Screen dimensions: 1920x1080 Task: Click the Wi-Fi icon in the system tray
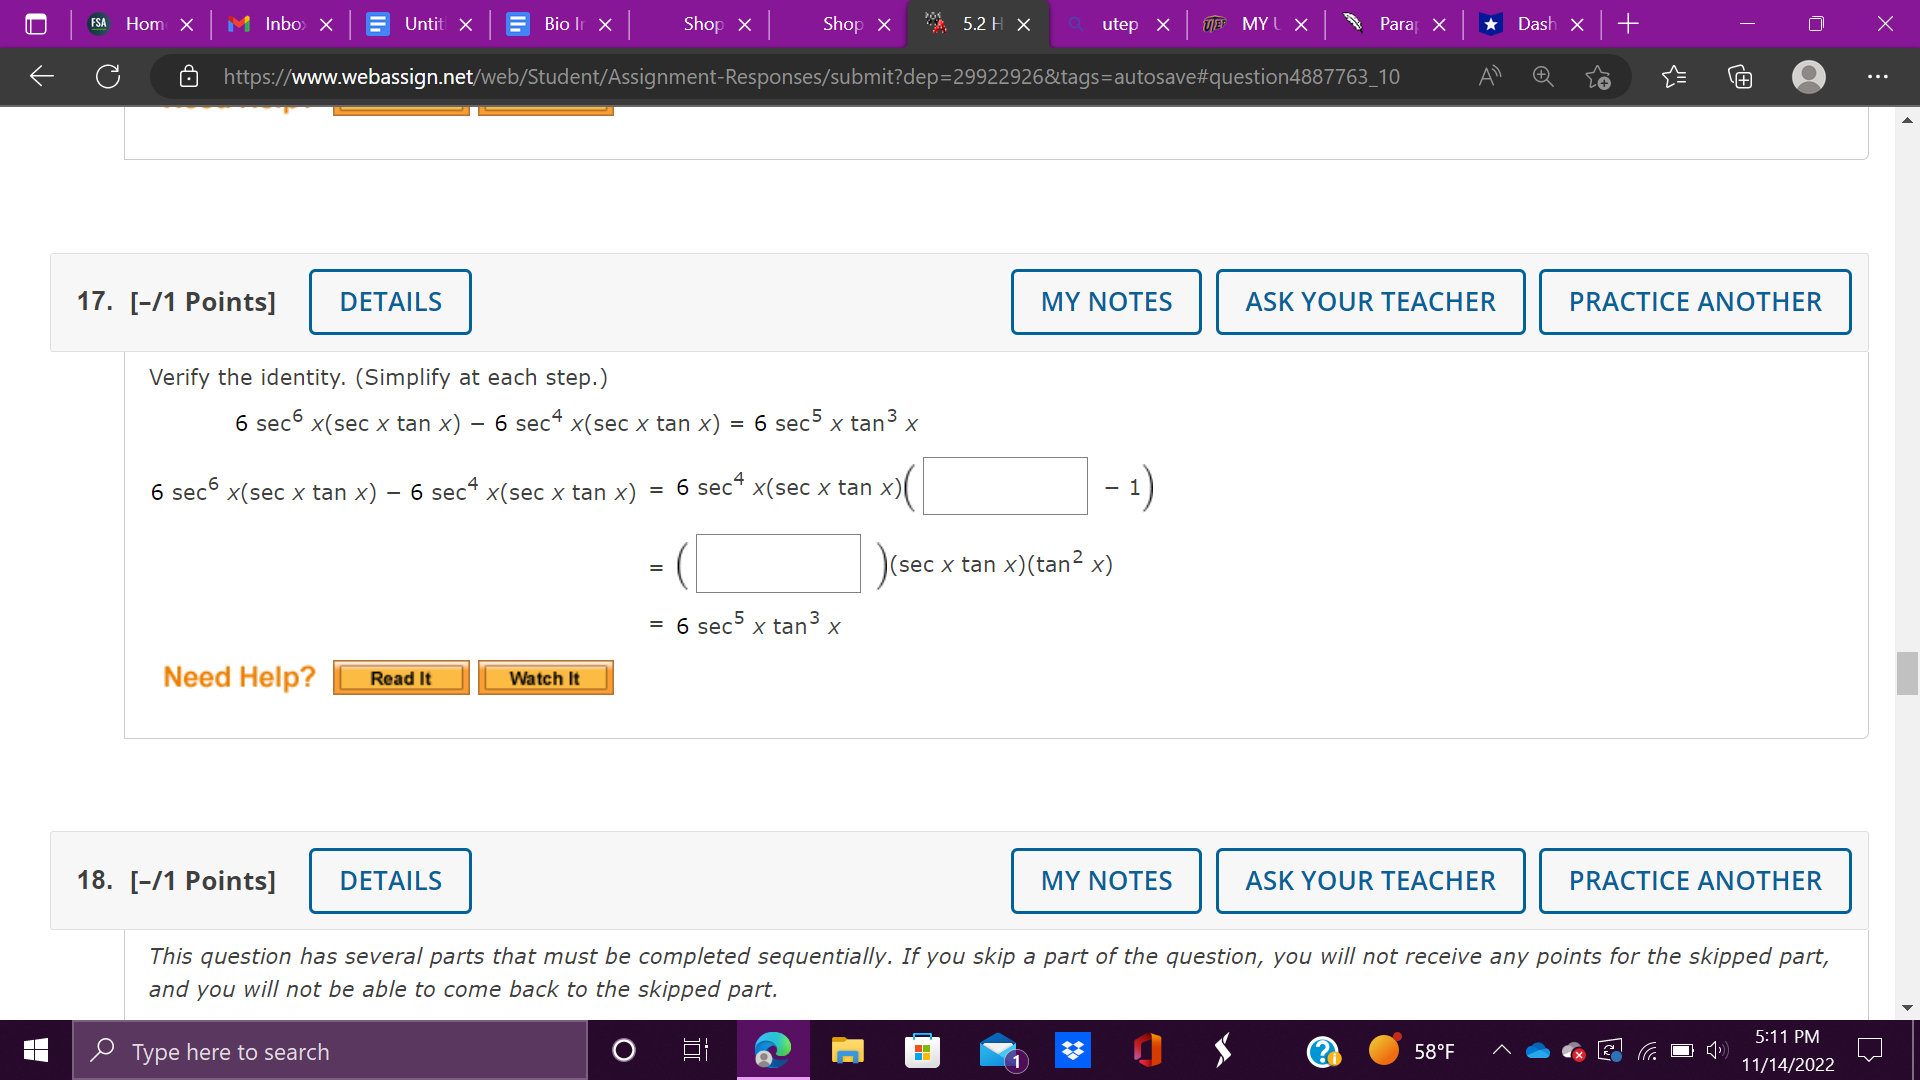click(x=1648, y=1050)
